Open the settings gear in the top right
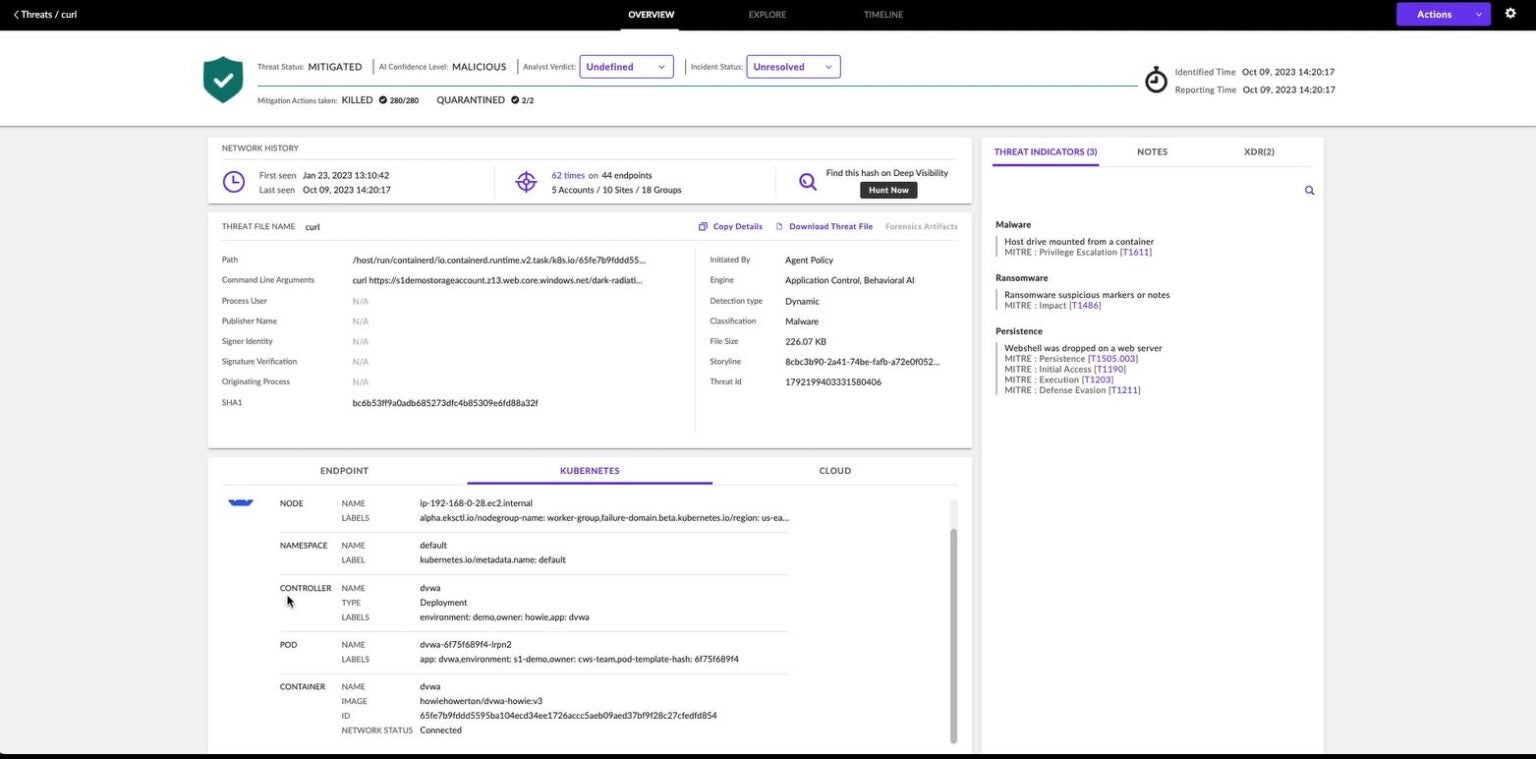This screenshot has width=1536, height=759. pyautogui.click(x=1510, y=14)
